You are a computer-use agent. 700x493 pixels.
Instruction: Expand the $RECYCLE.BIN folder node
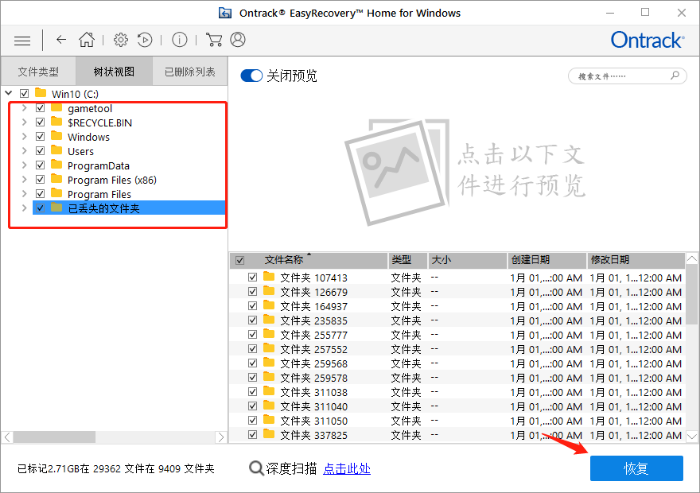click(x=24, y=122)
